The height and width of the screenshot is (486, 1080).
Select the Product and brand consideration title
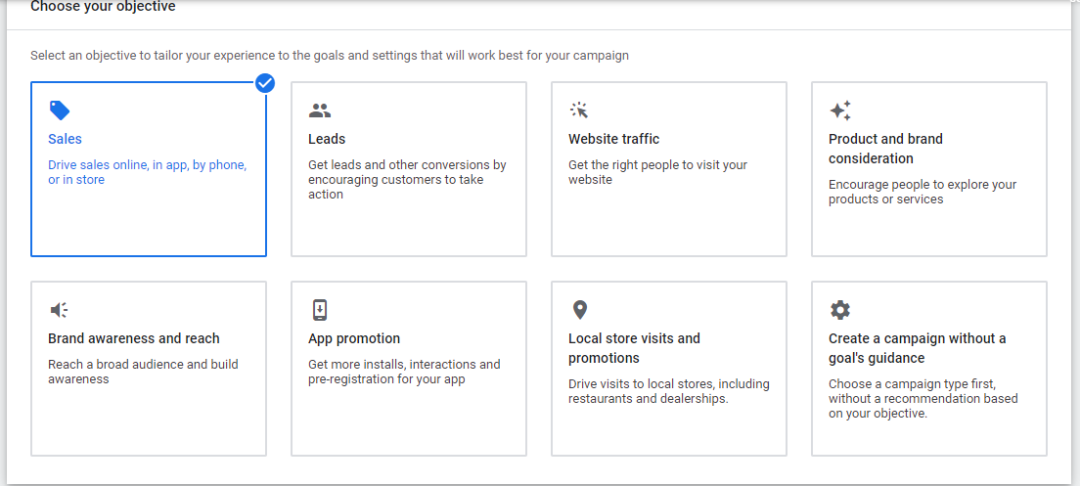tap(885, 149)
